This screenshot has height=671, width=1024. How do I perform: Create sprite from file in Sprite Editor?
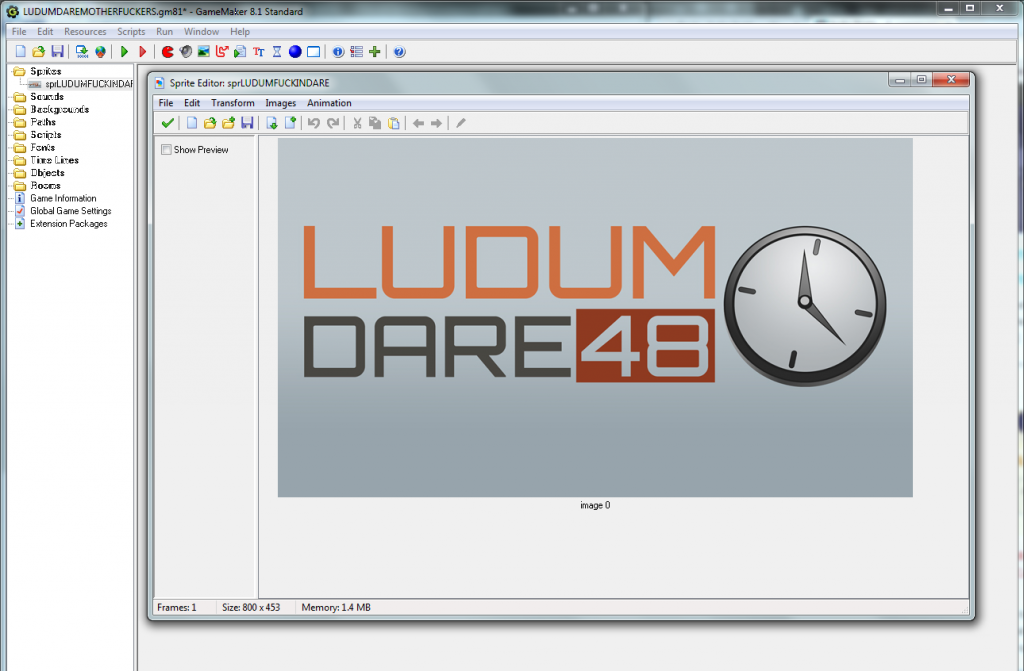210,123
